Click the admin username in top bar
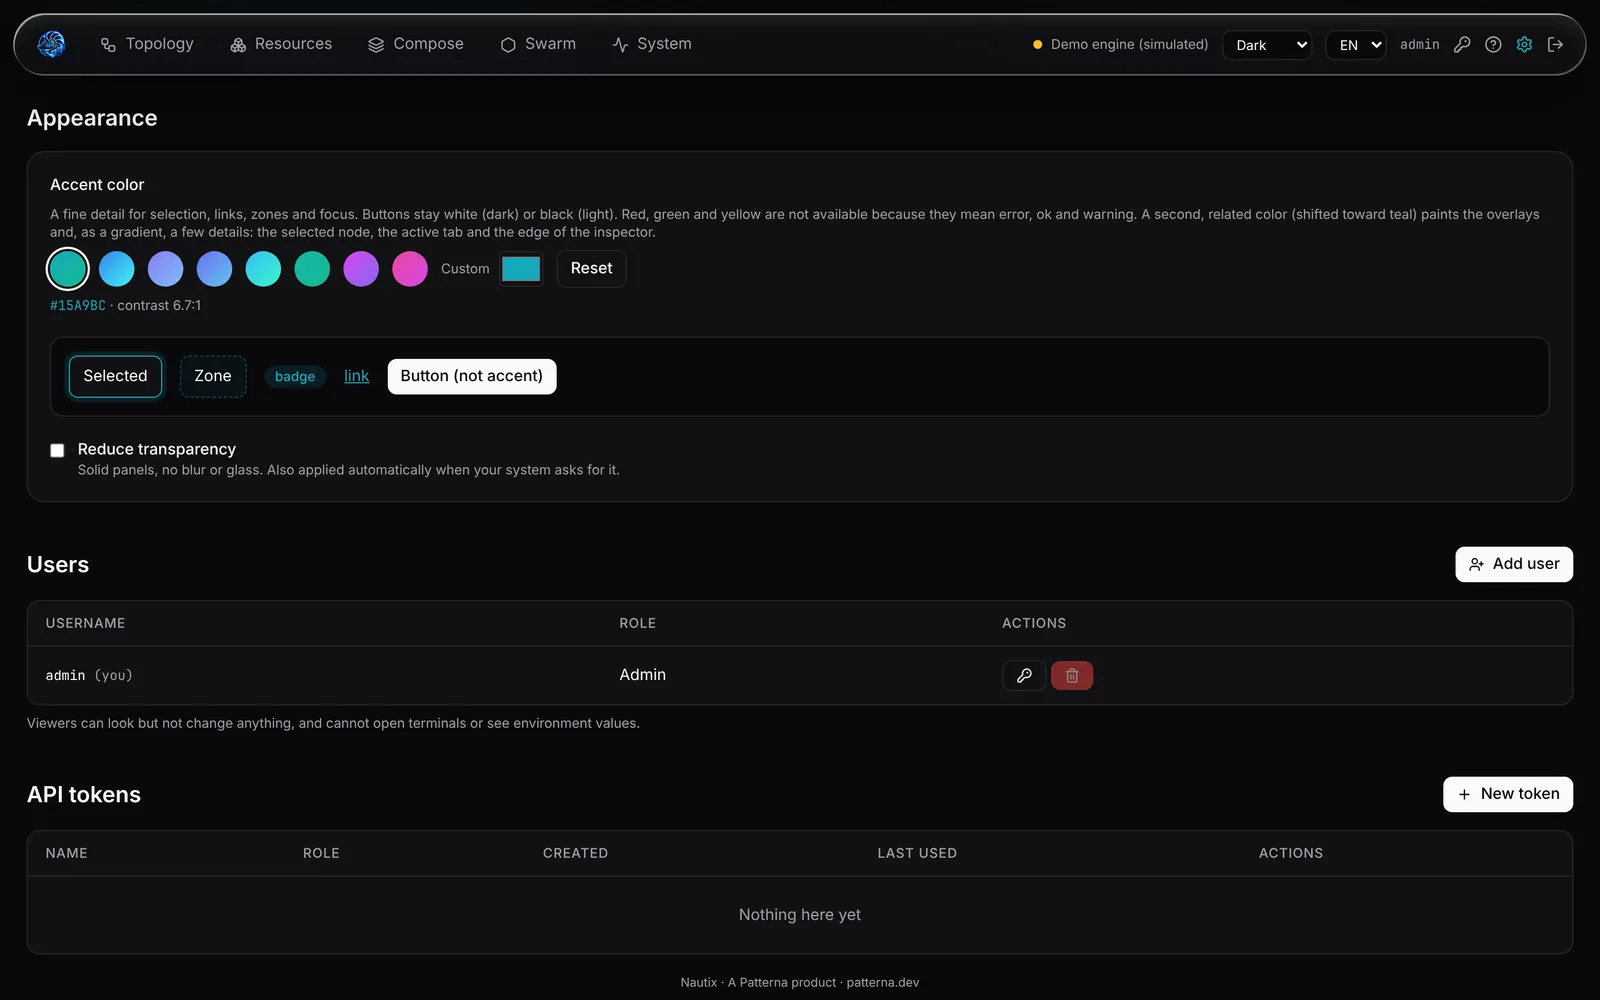 click(x=1420, y=44)
